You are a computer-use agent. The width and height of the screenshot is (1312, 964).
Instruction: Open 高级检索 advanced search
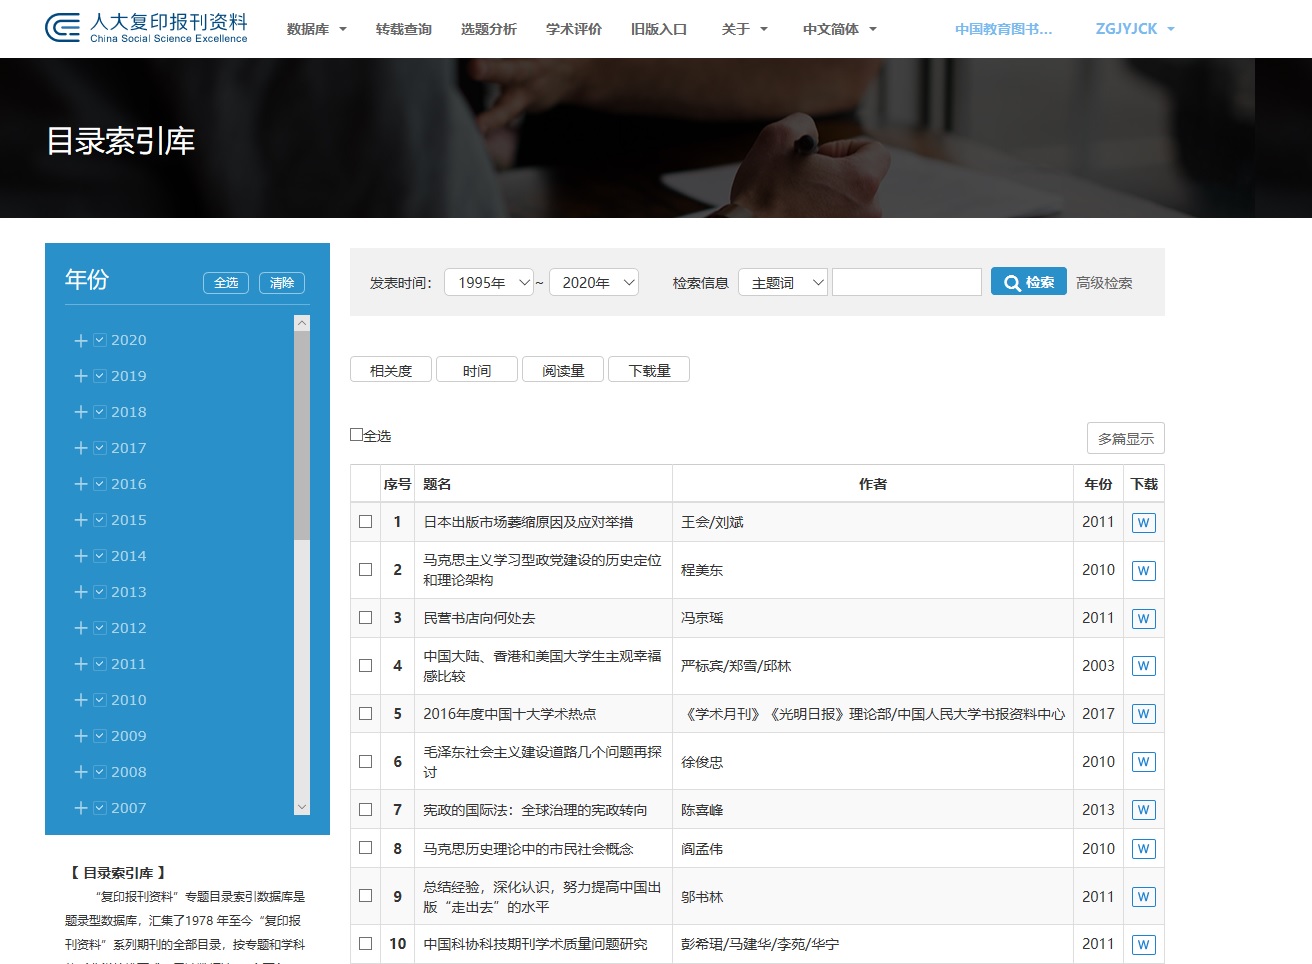pyautogui.click(x=1104, y=282)
